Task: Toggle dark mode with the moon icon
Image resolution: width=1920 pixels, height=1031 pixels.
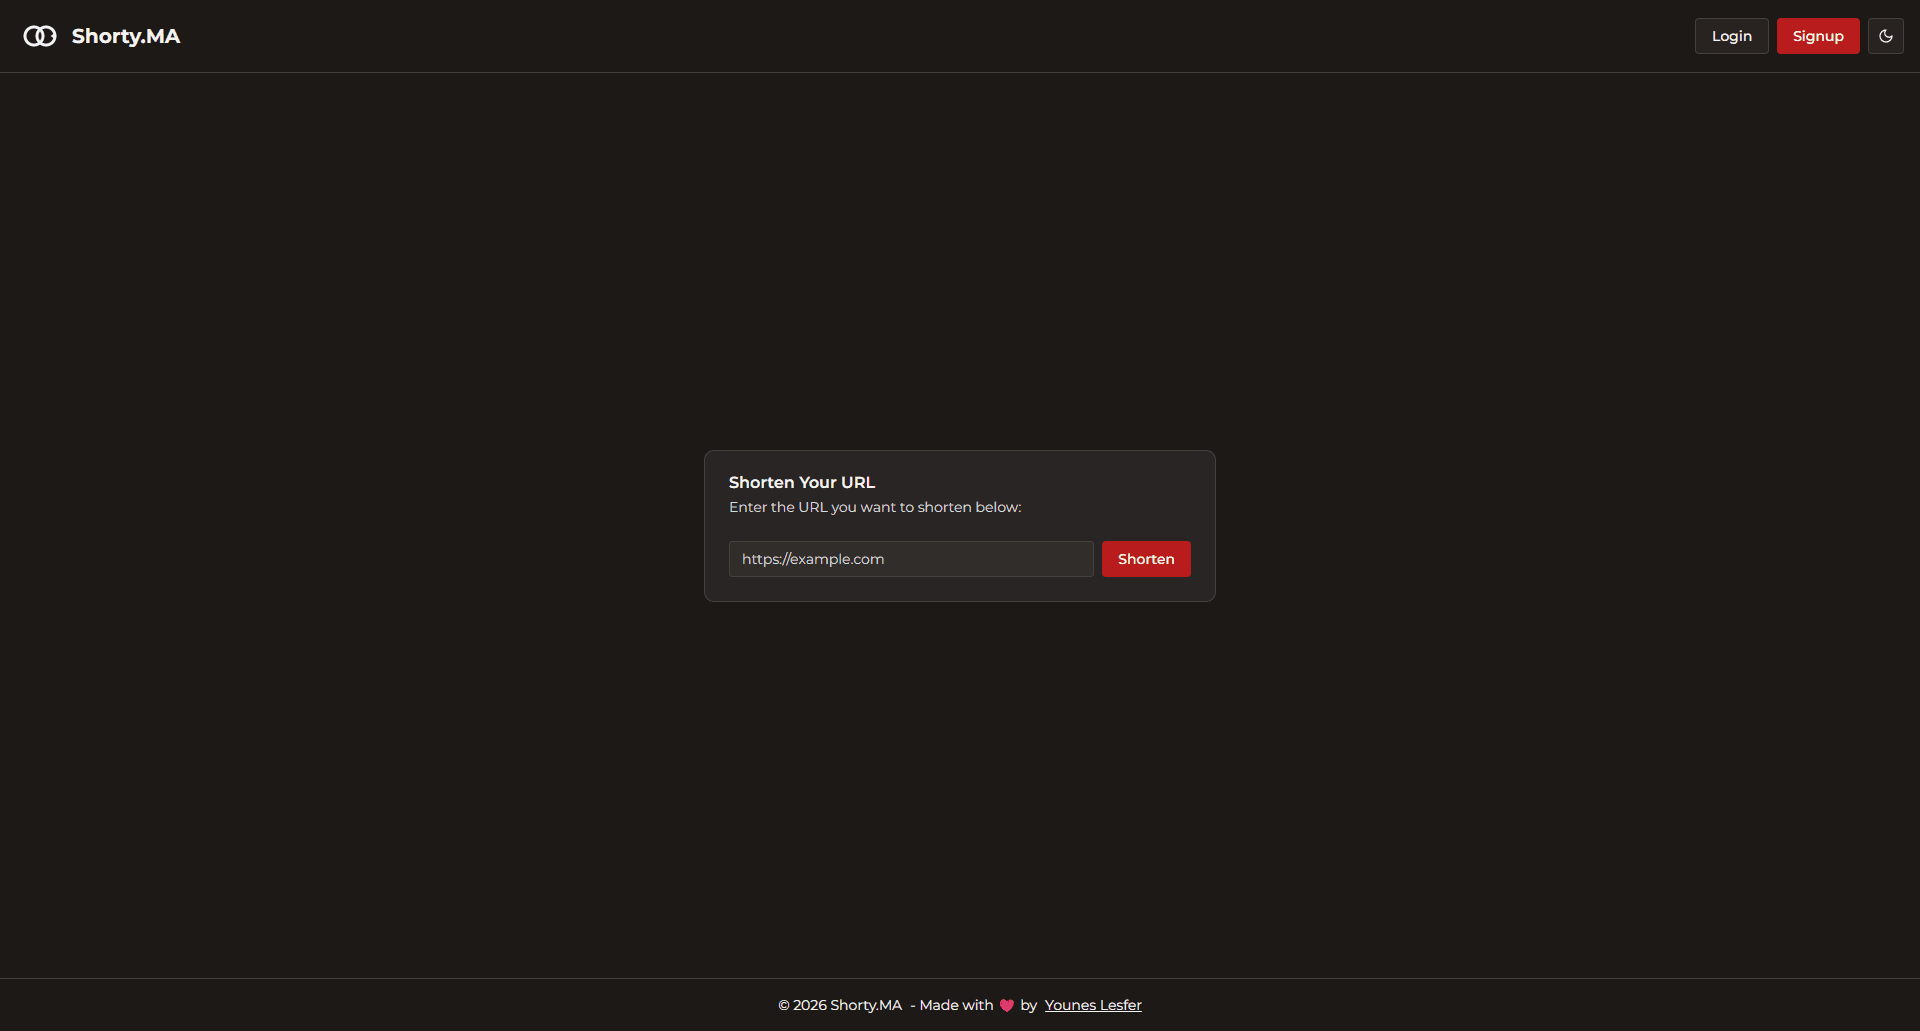Action: [1885, 36]
